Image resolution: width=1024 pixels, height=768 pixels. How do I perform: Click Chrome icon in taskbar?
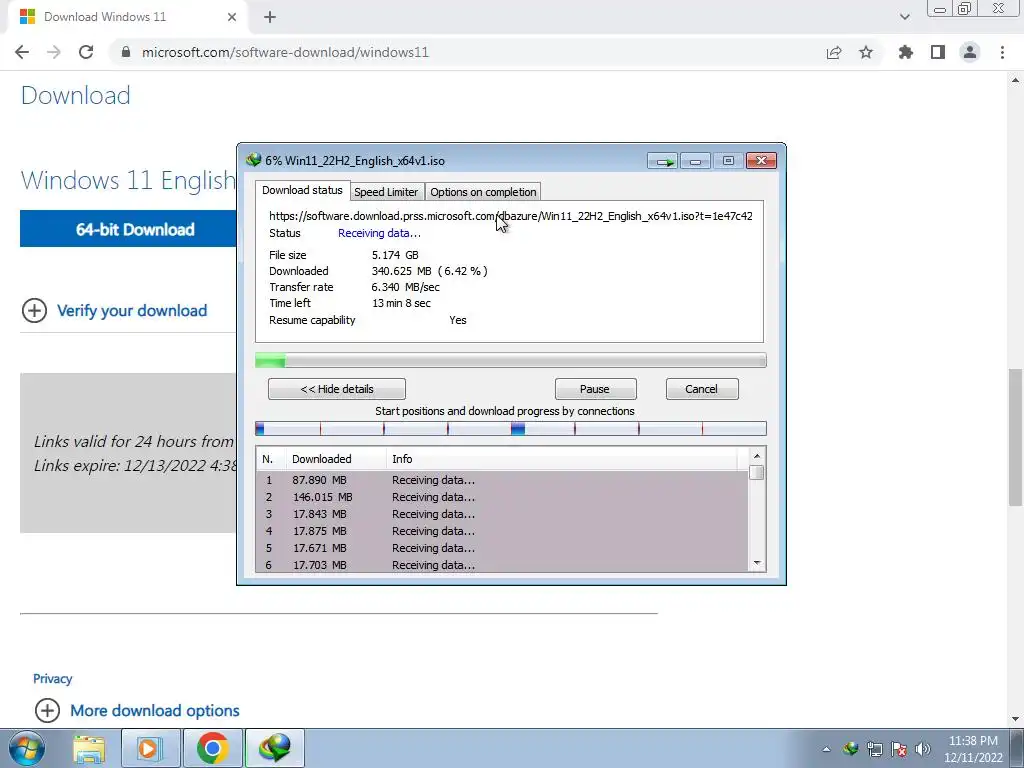coord(212,748)
